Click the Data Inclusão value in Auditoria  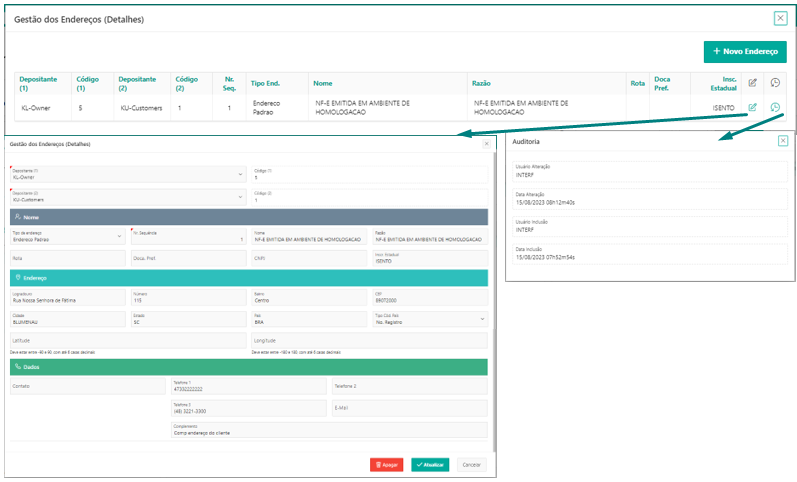545,257
